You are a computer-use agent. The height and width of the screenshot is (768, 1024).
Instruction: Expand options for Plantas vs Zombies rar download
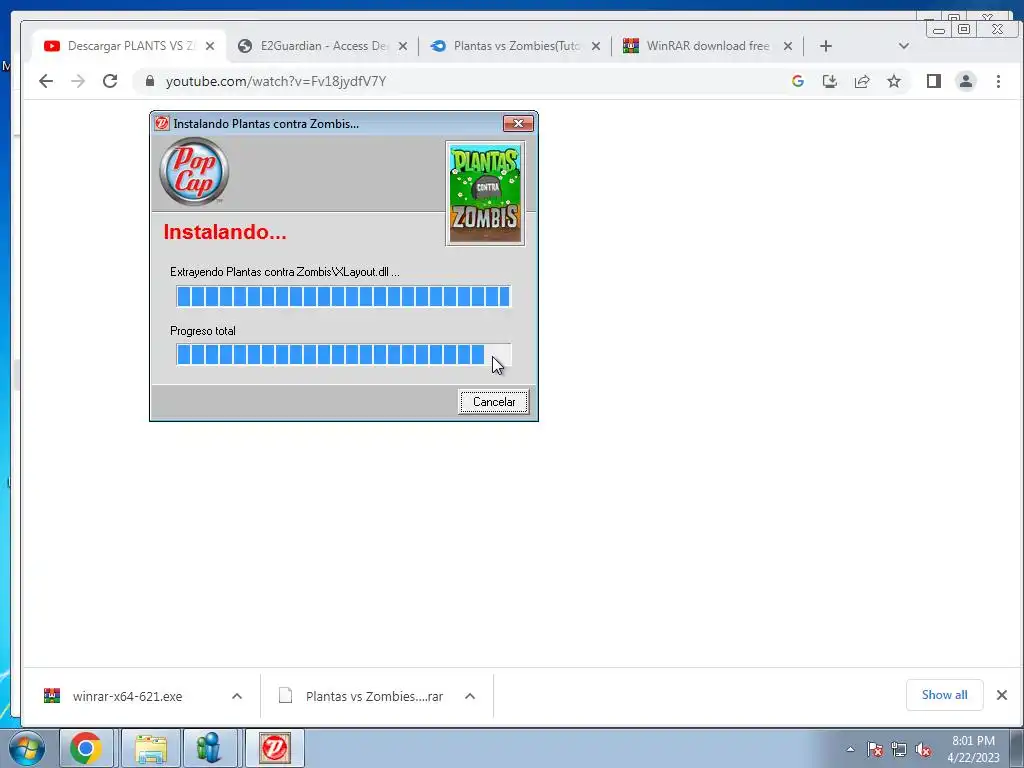click(x=470, y=696)
